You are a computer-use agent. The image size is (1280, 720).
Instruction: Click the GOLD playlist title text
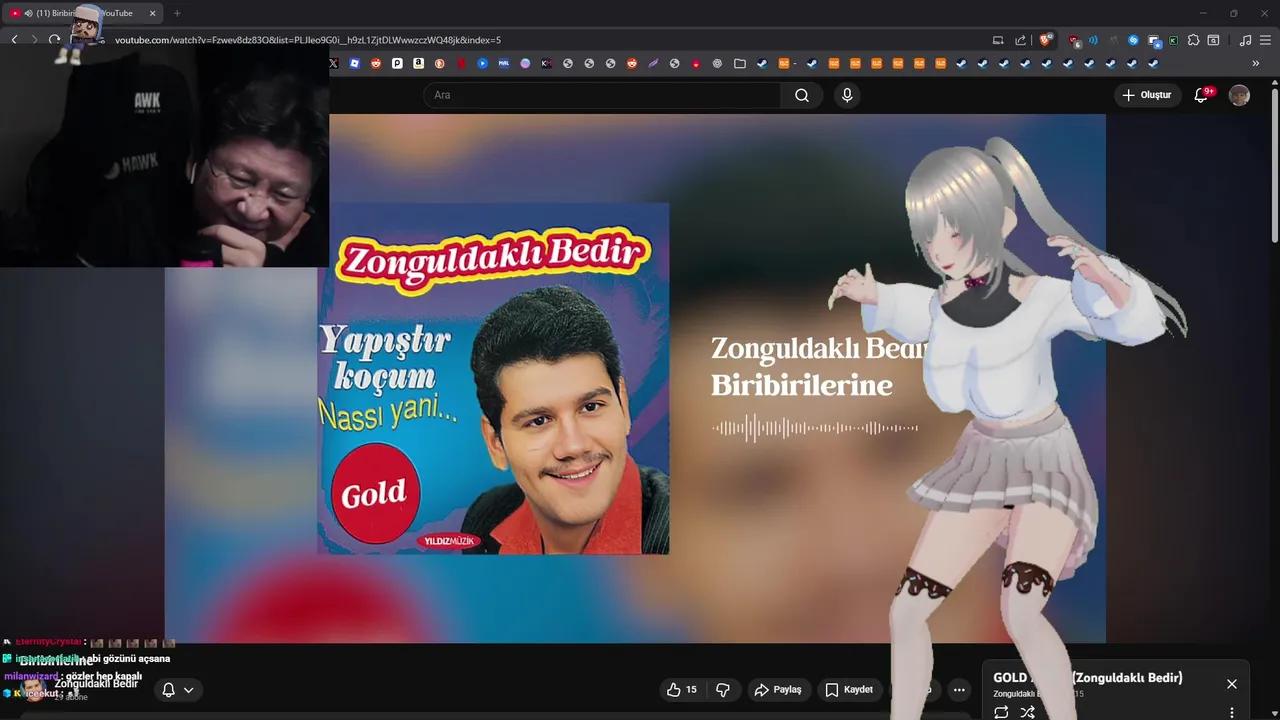1088,678
